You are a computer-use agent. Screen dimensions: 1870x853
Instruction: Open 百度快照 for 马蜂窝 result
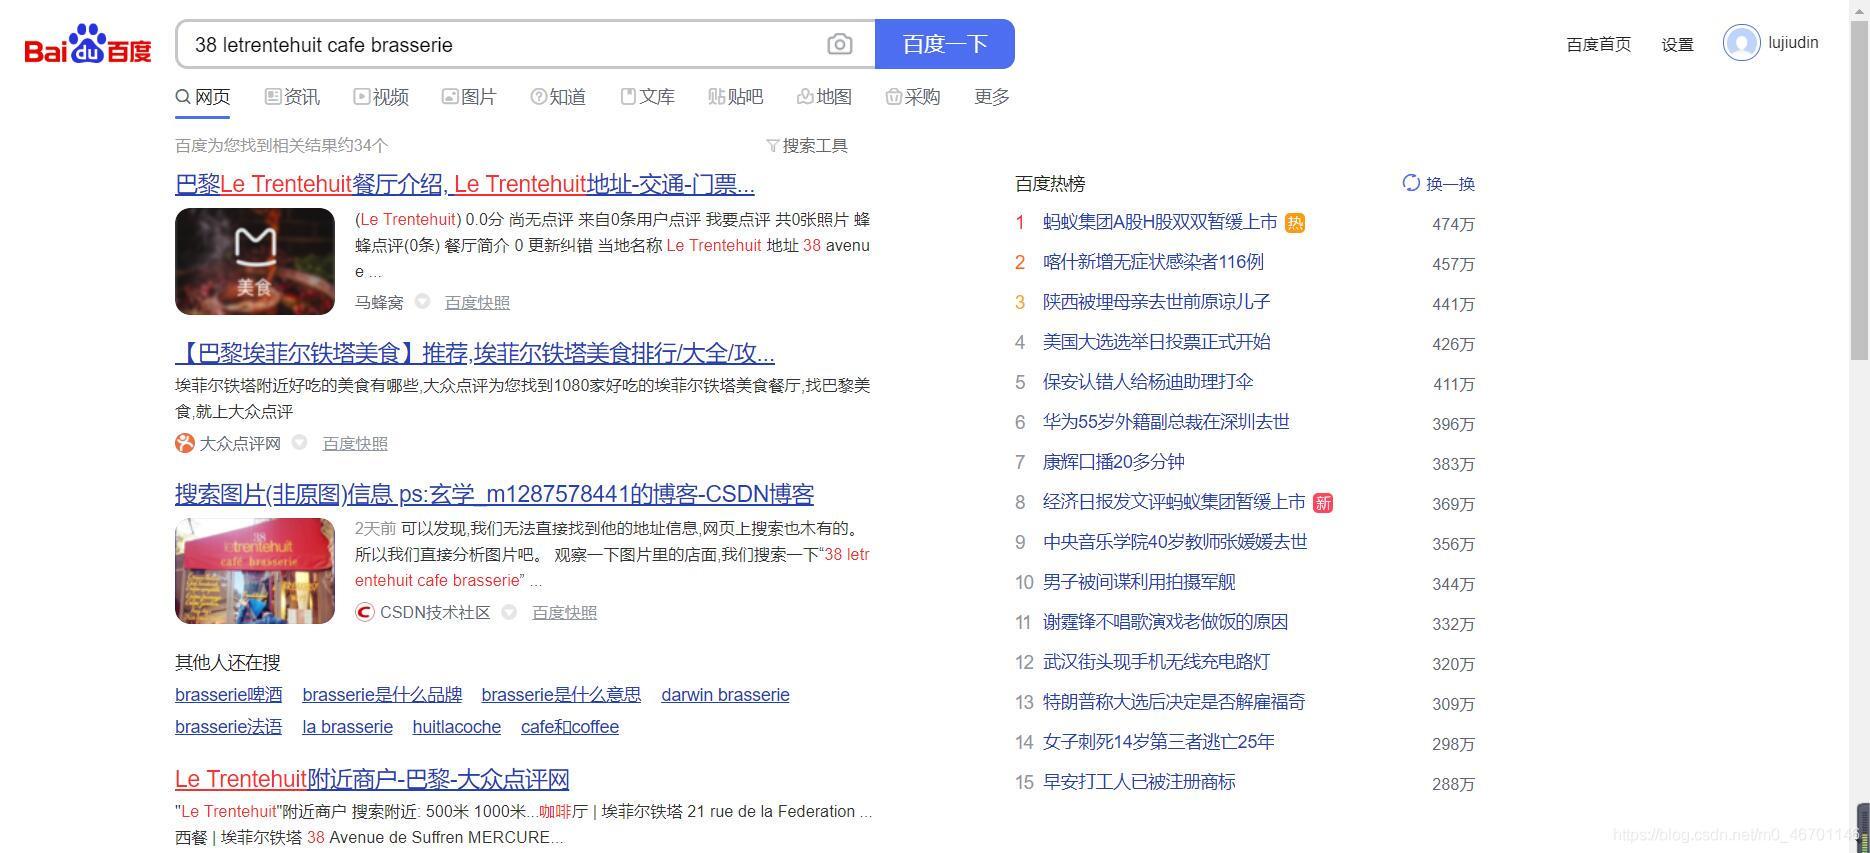[477, 302]
